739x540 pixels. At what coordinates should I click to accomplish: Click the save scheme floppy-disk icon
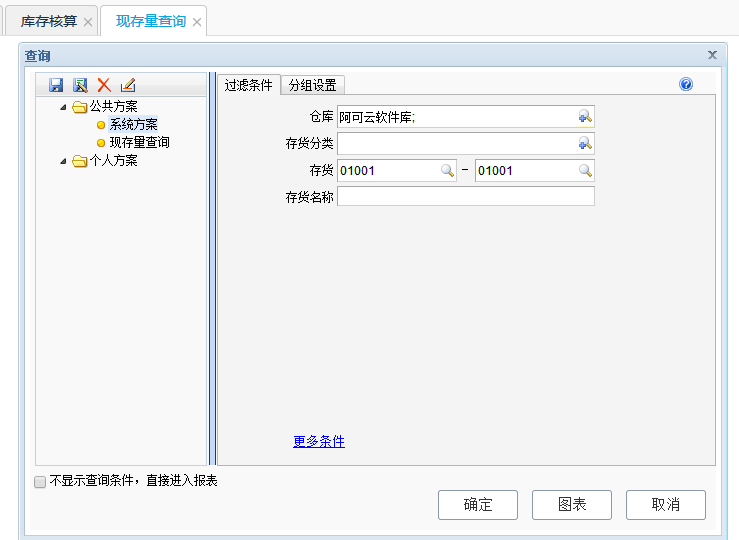(x=56, y=86)
